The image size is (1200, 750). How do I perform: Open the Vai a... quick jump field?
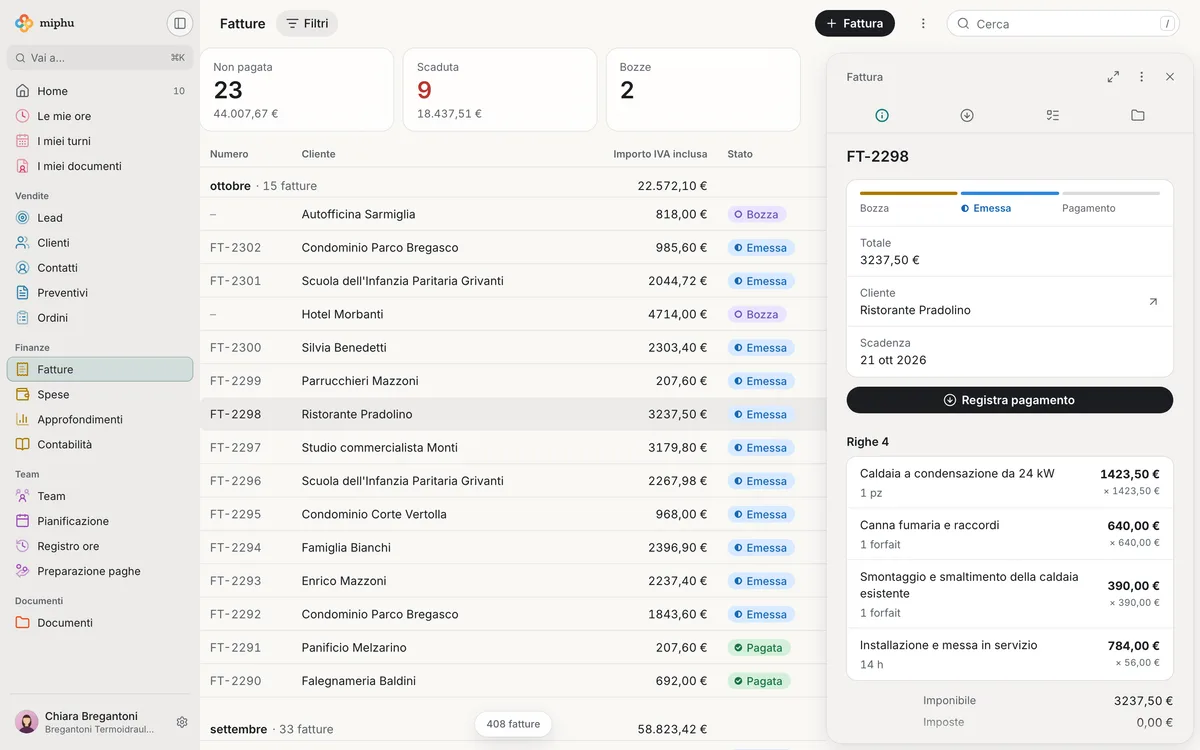coord(100,57)
